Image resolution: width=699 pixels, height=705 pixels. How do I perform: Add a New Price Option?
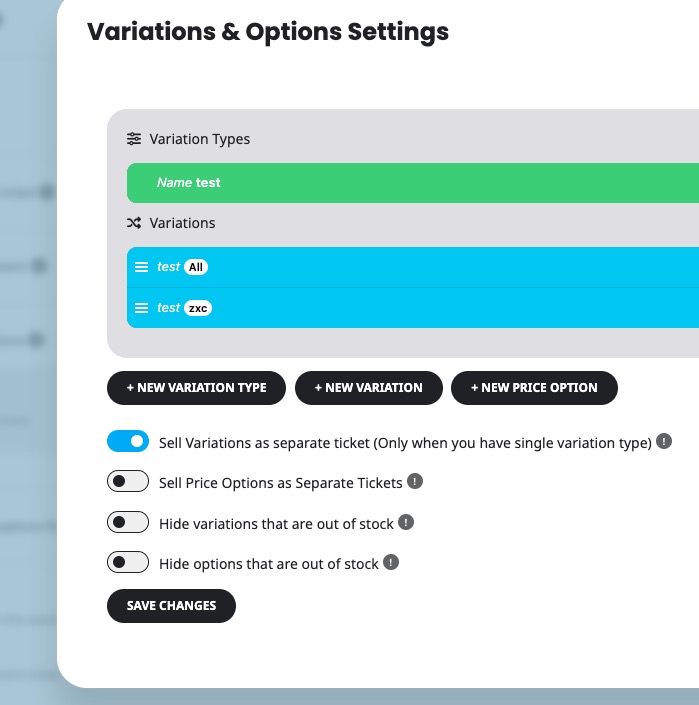tap(534, 388)
